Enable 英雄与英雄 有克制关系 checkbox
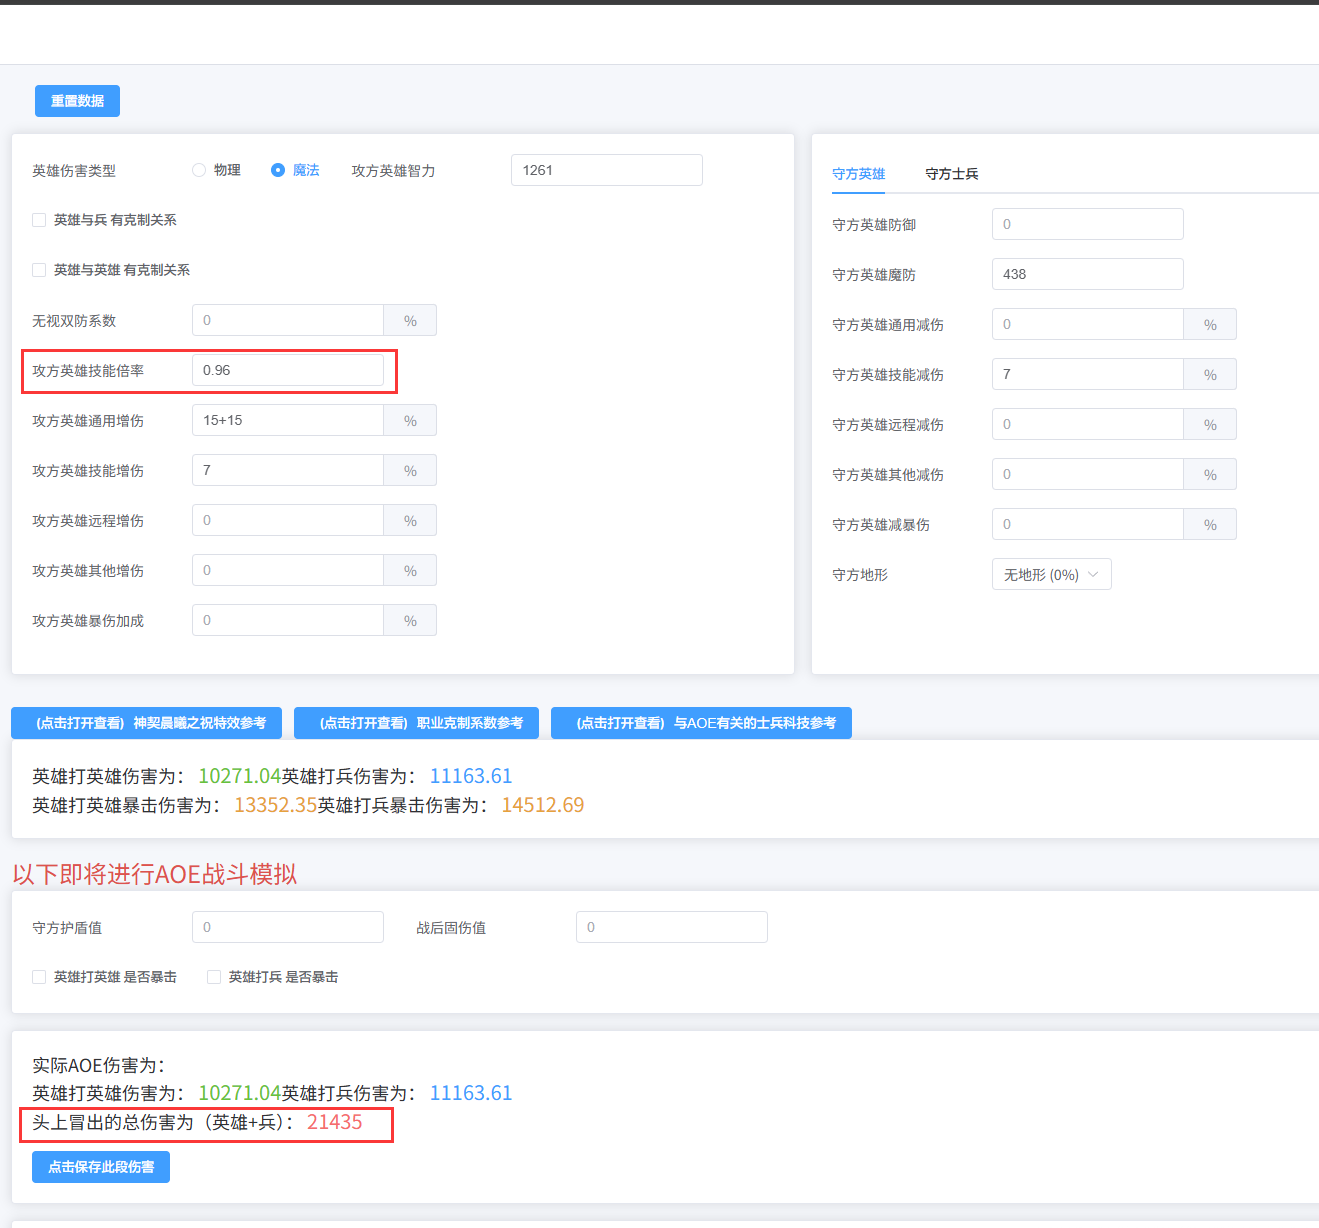The height and width of the screenshot is (1228, 1319). click(x=39, y=270)
